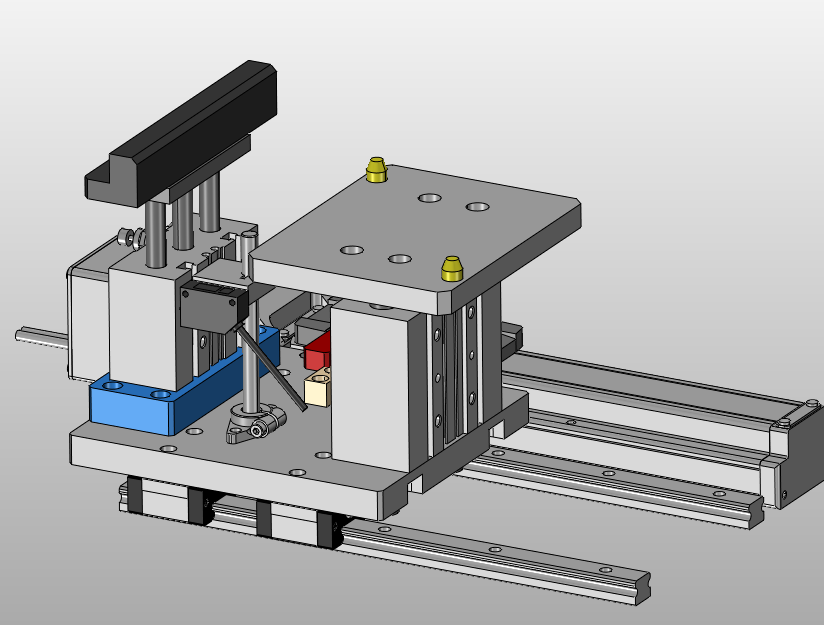The image size is (824, 625).
Task: Select the diagonal black rod
Action: pyautogui.click(x=270, y=367)
